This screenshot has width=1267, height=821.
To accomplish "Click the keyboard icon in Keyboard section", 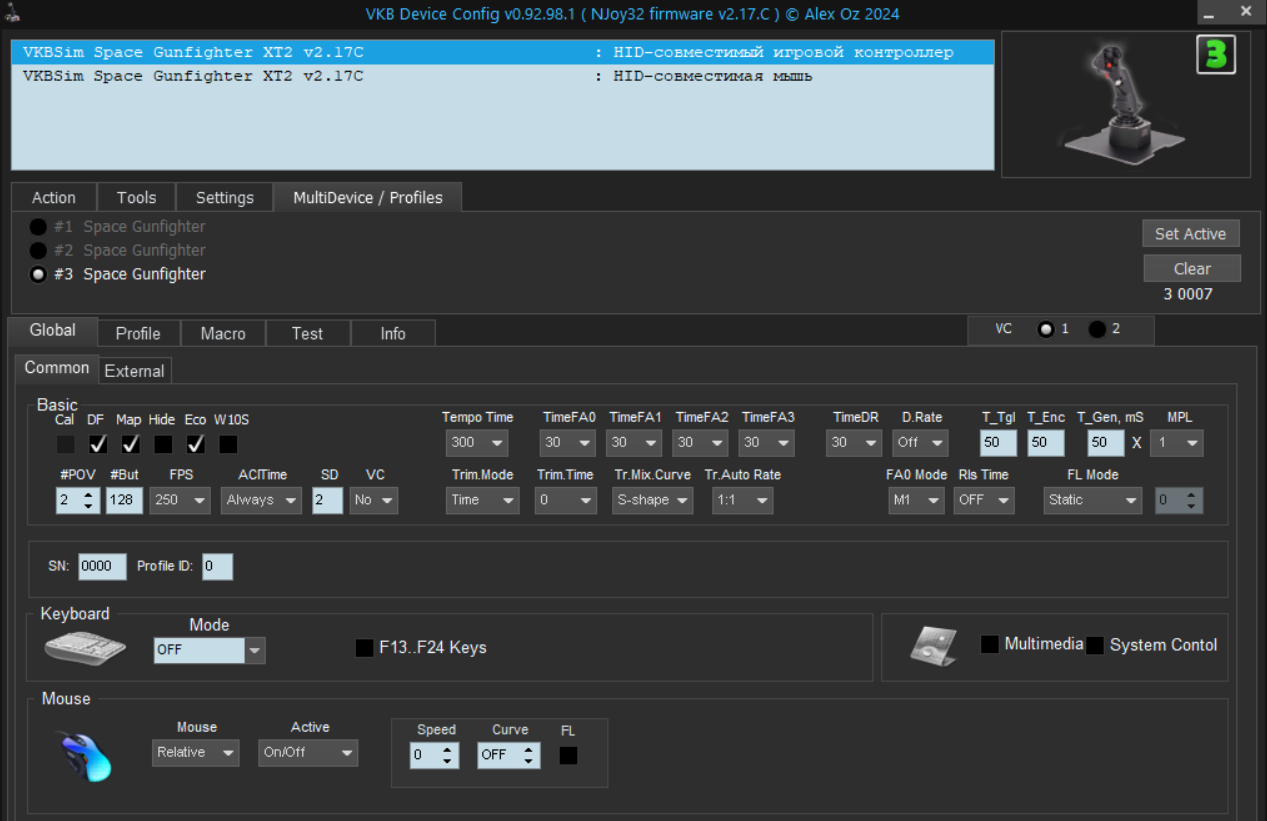I will point(85,648).
